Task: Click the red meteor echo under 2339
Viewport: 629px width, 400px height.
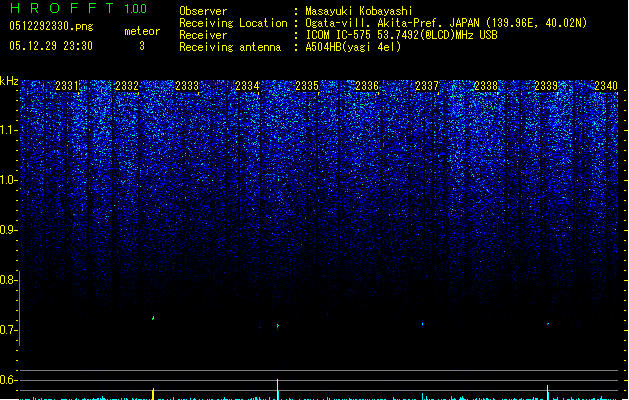Action: [548, 323]
